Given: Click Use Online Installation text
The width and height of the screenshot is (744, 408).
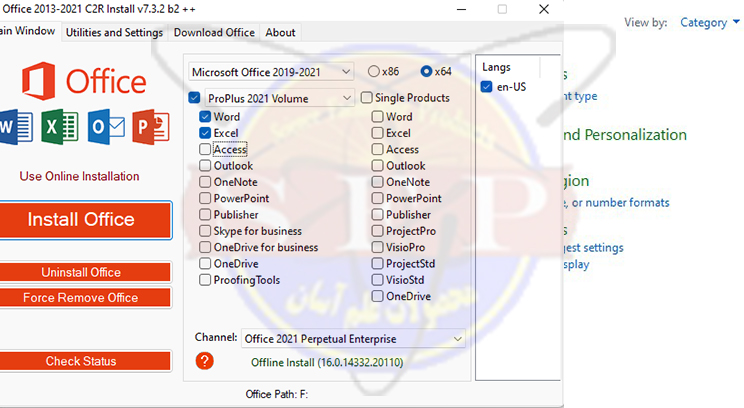Looking at the screenshot, I should [79, 176].
